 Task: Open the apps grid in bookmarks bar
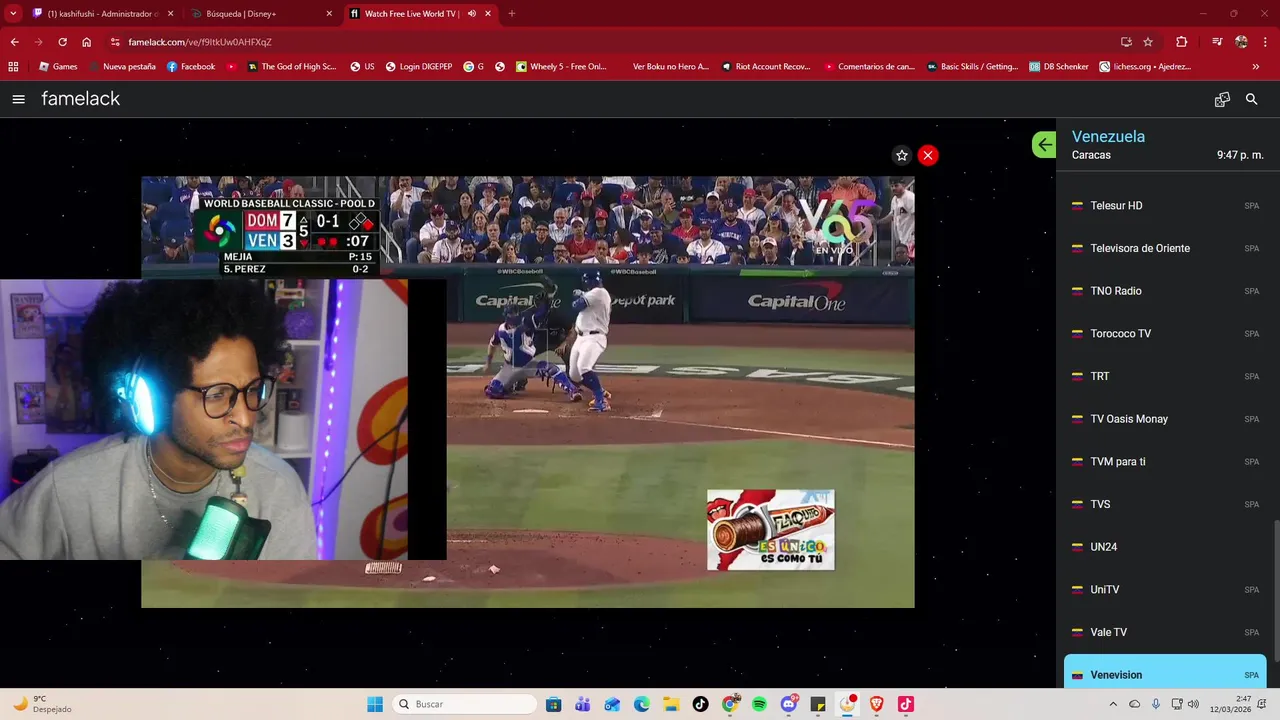click(13, 67)
